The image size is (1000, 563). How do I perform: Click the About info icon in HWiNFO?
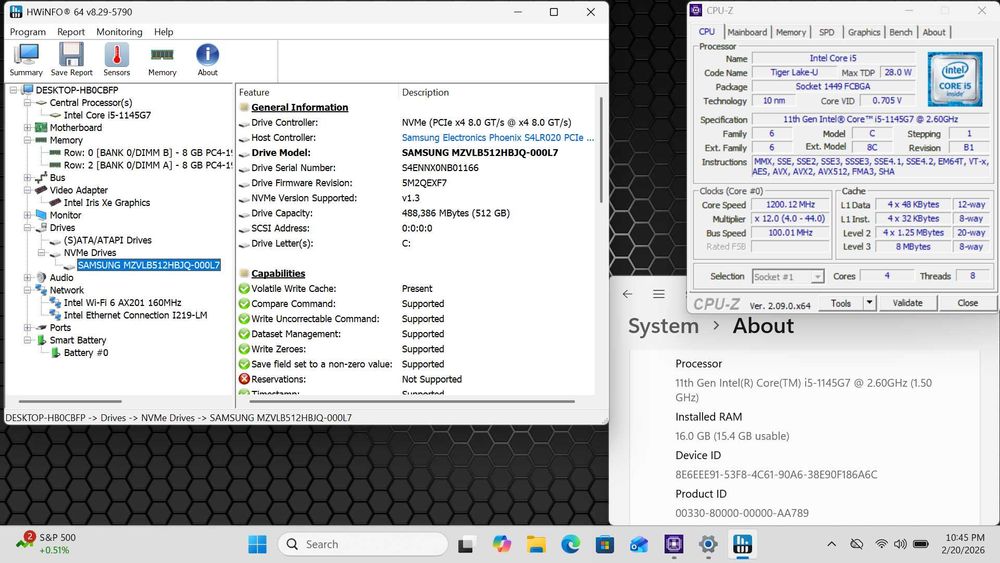[207, 60]
